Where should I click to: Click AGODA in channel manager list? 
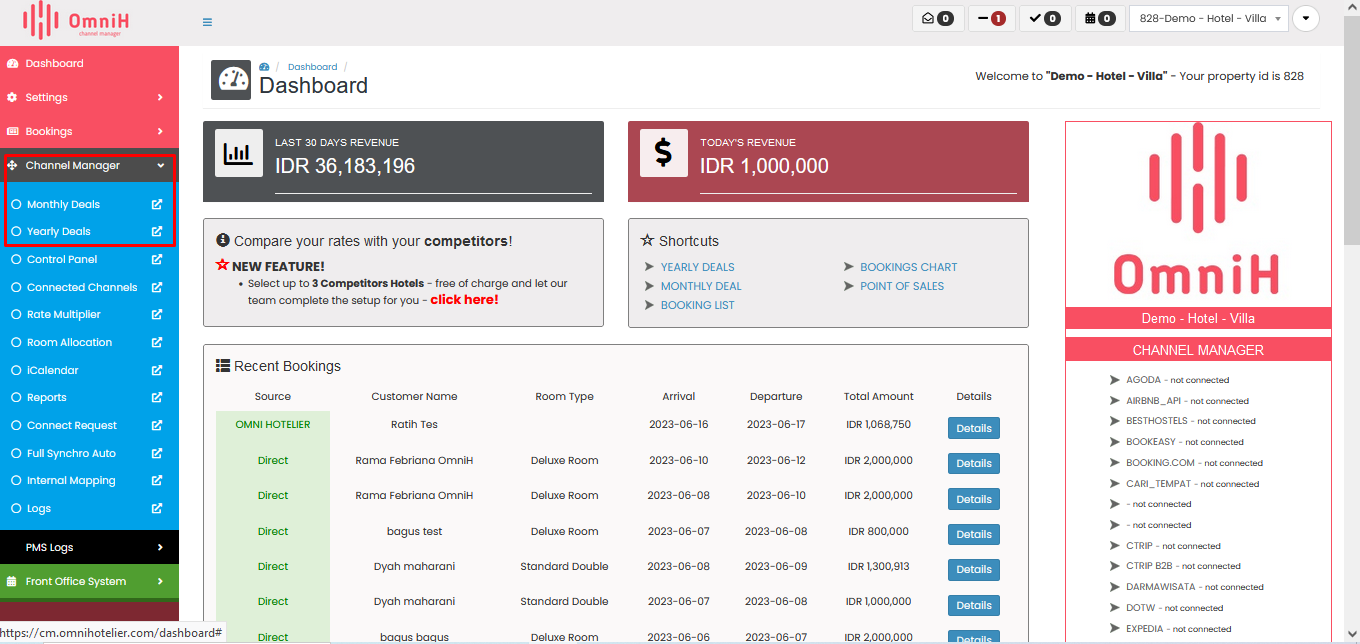(x=1143, y=380)
